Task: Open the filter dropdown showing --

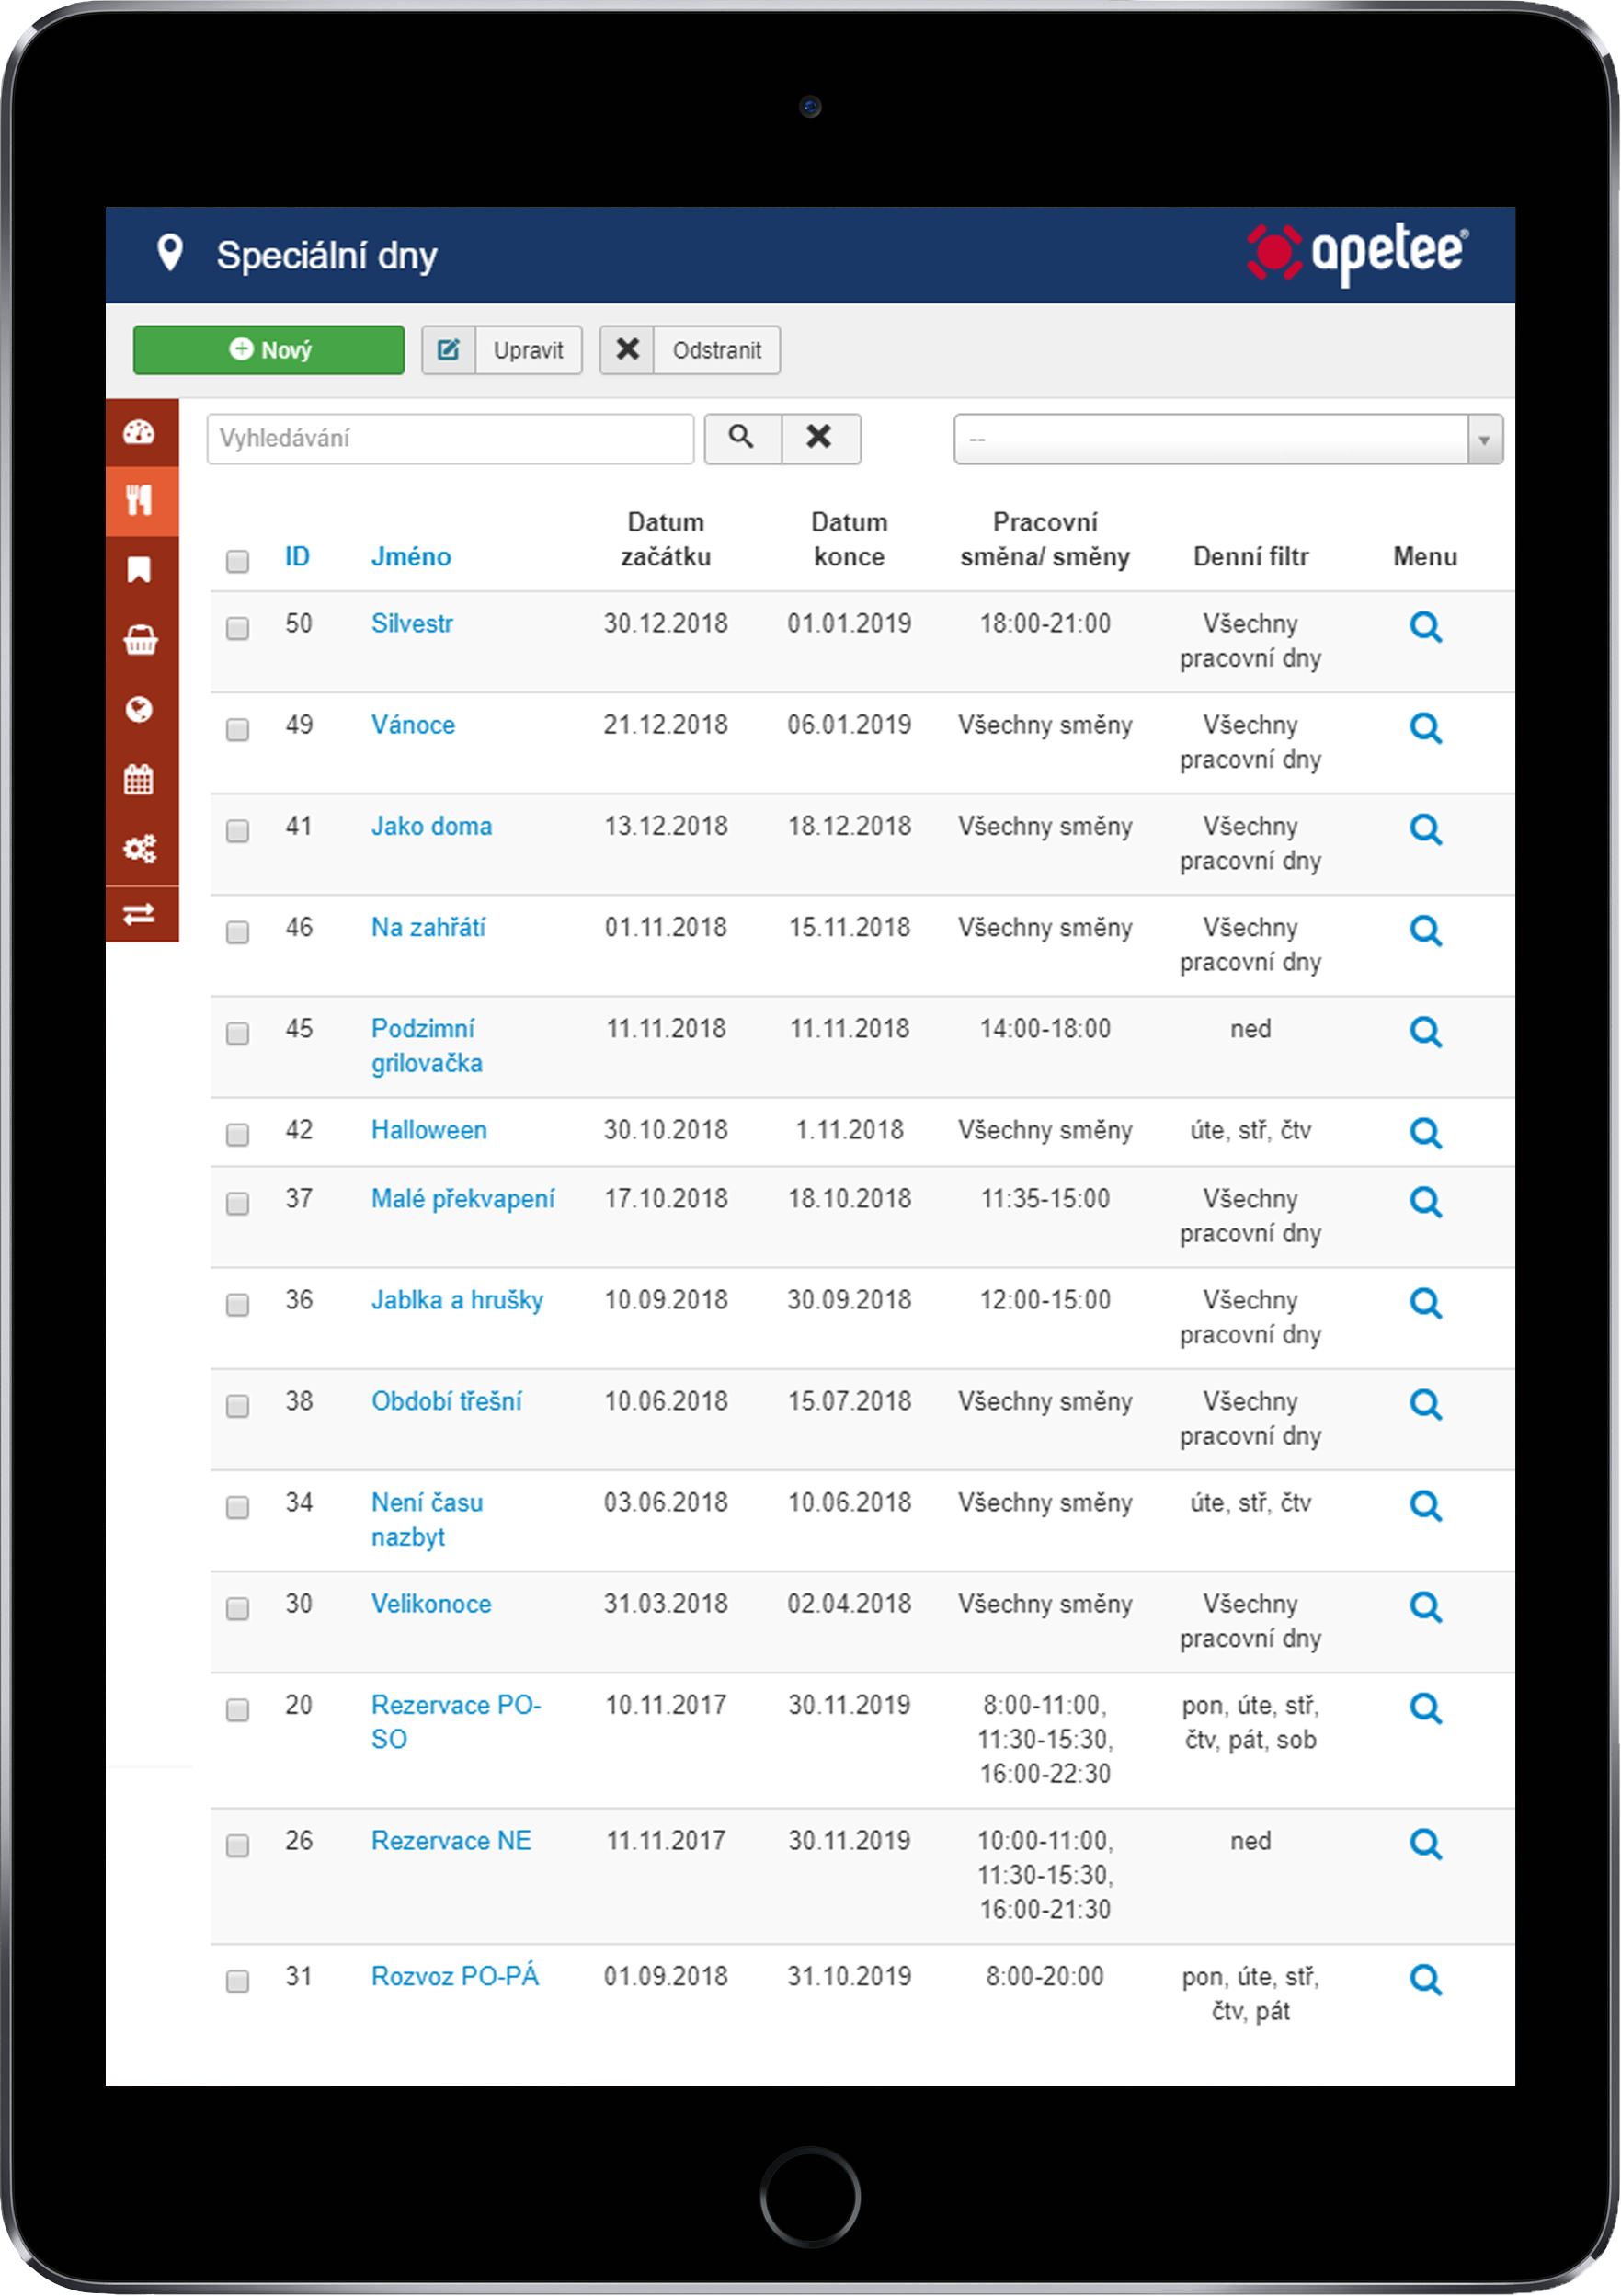Action: click(x=1228, y=439)
